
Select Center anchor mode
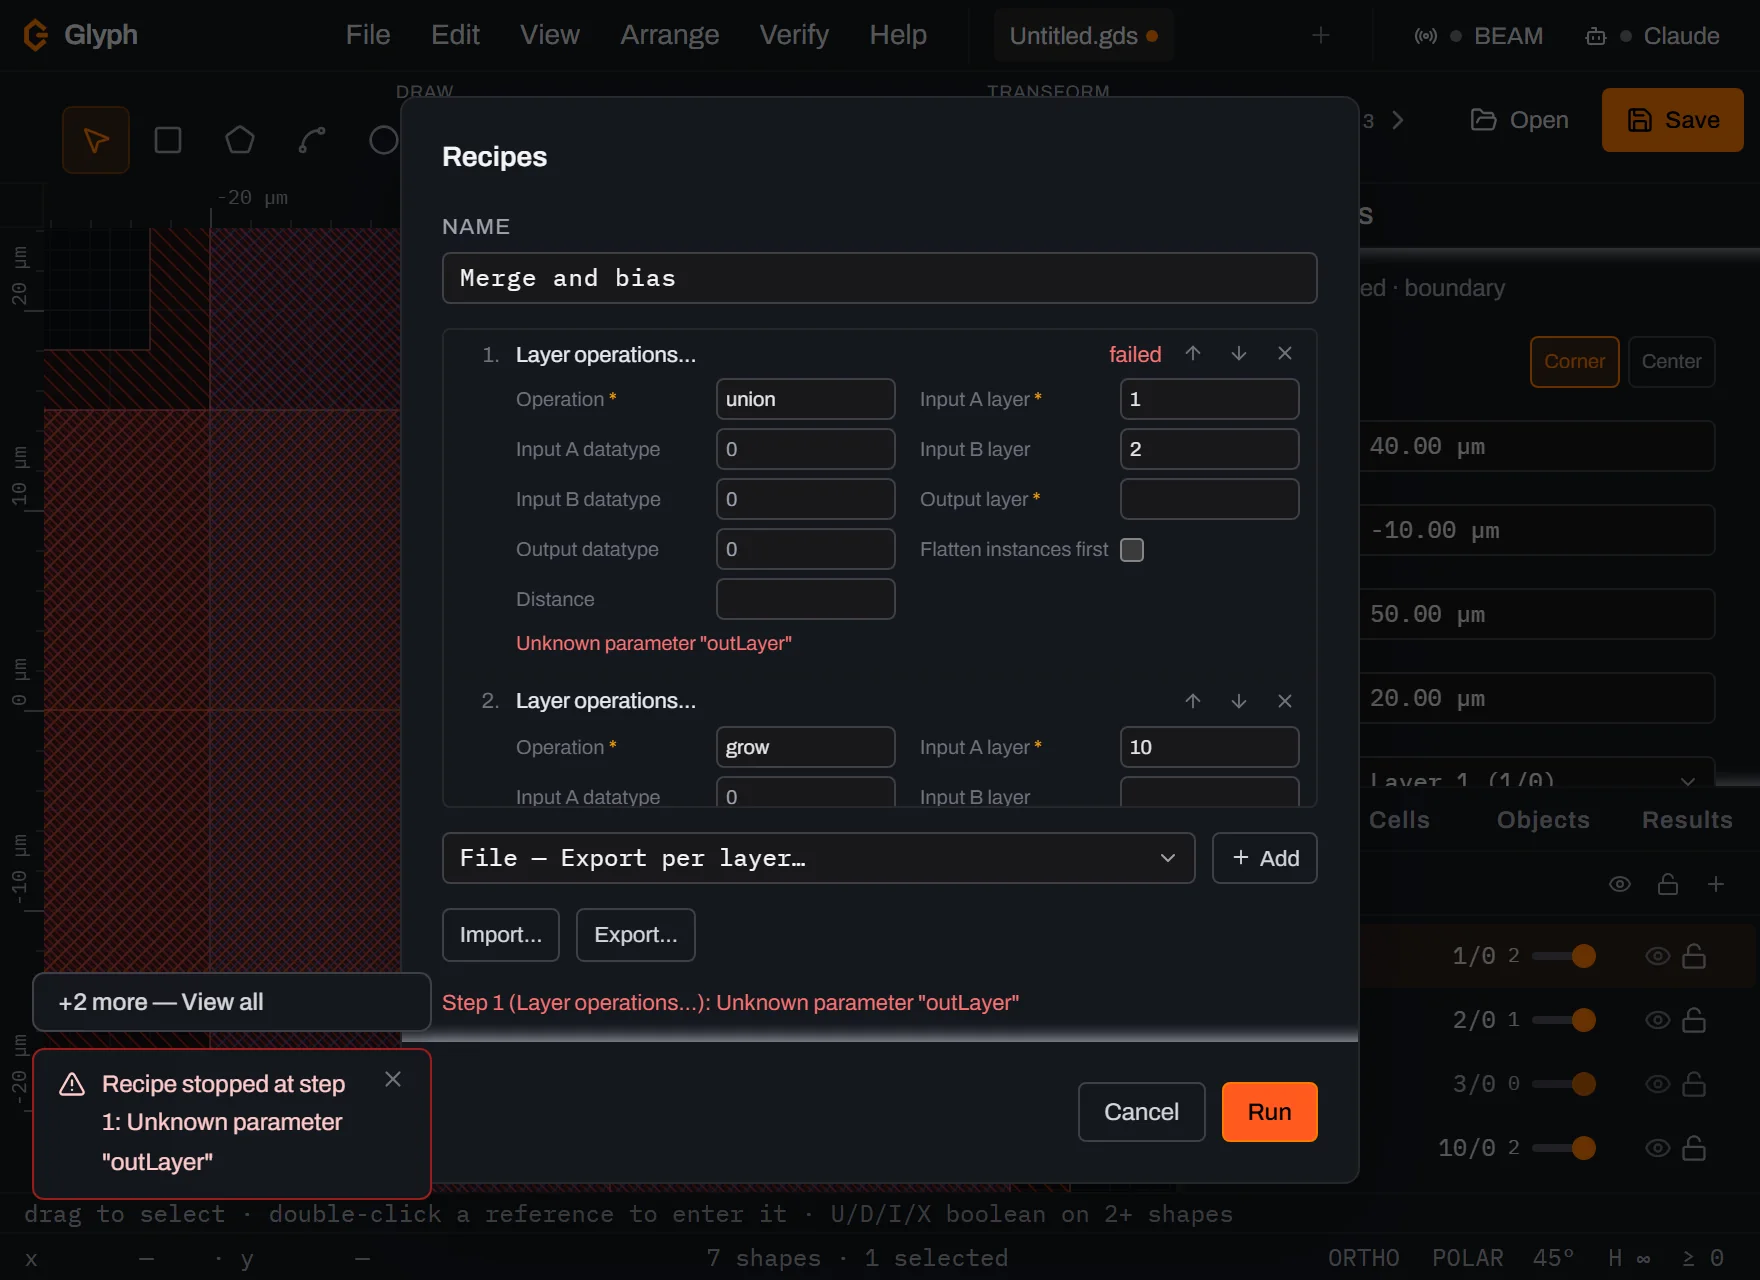tap(1672, 362)
